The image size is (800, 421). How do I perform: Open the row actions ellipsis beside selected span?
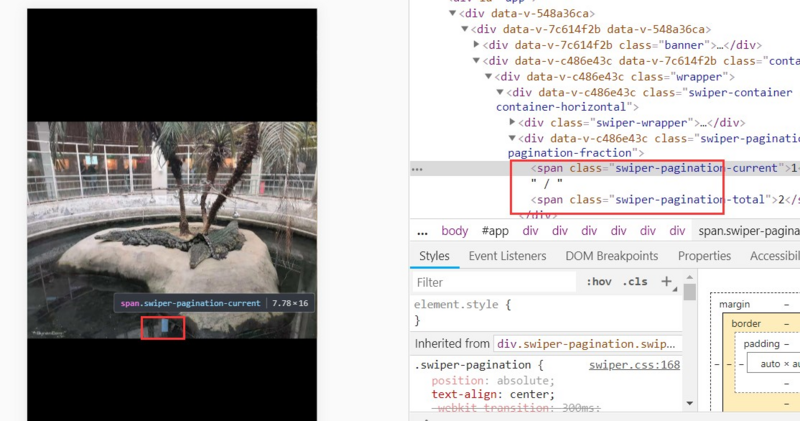[x=417, y=169]
